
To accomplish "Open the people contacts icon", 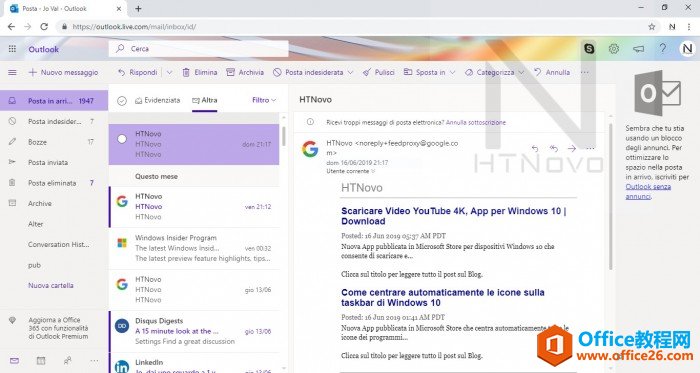I will point(67,361).
